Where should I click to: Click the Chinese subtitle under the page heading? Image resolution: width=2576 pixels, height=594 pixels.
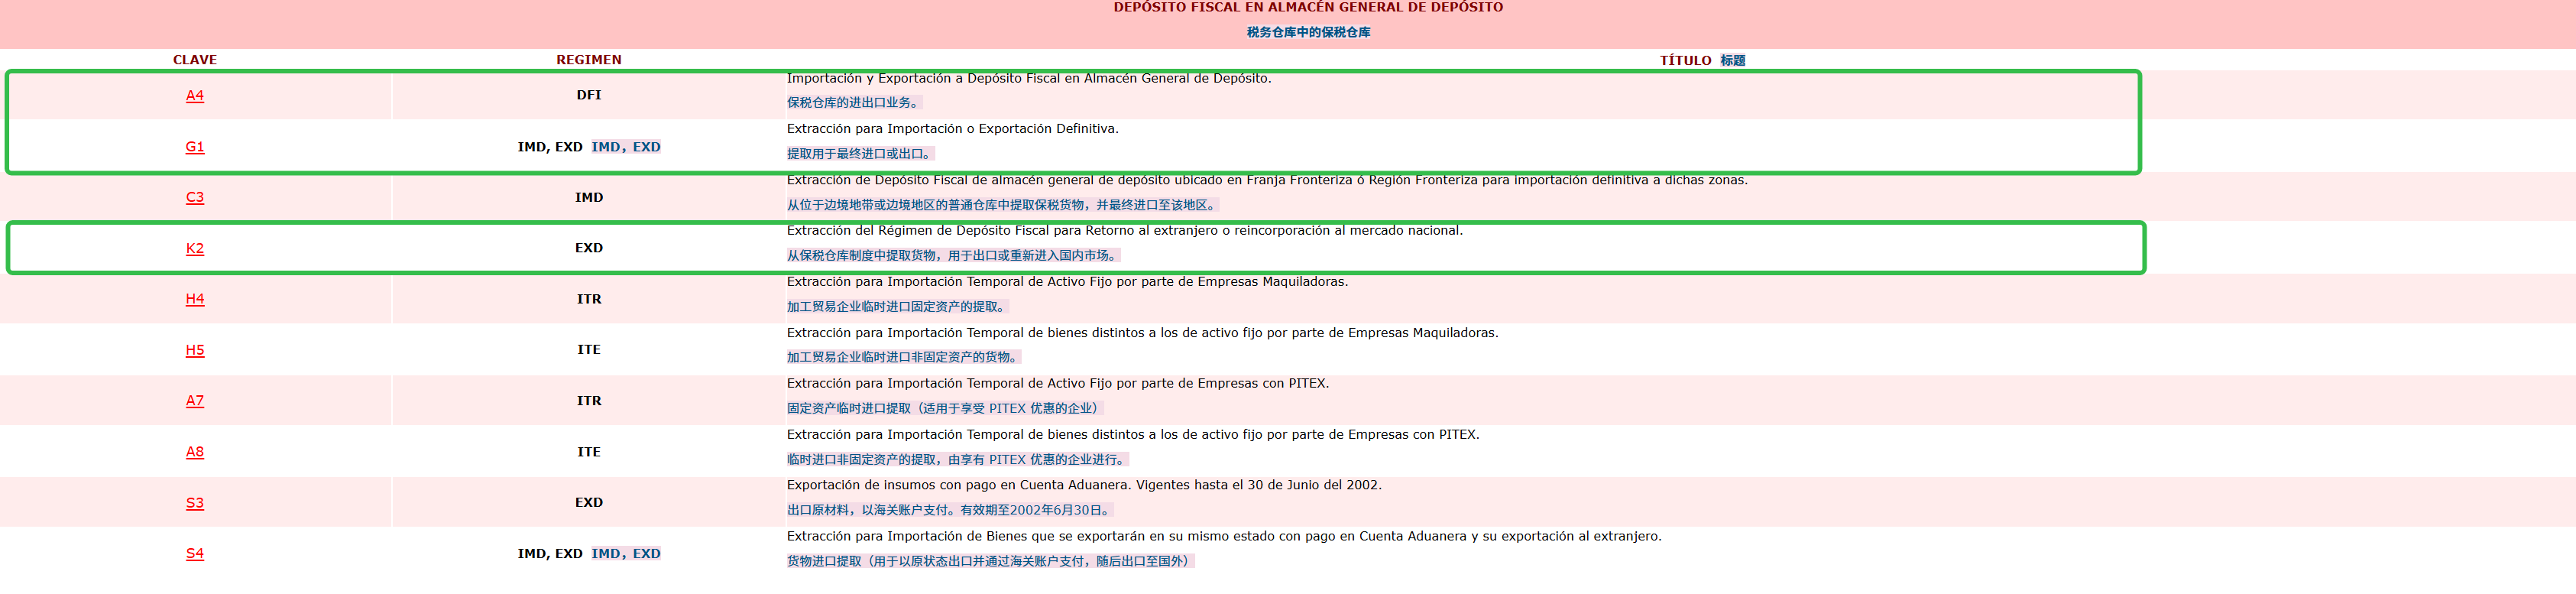click(1307, 32)
